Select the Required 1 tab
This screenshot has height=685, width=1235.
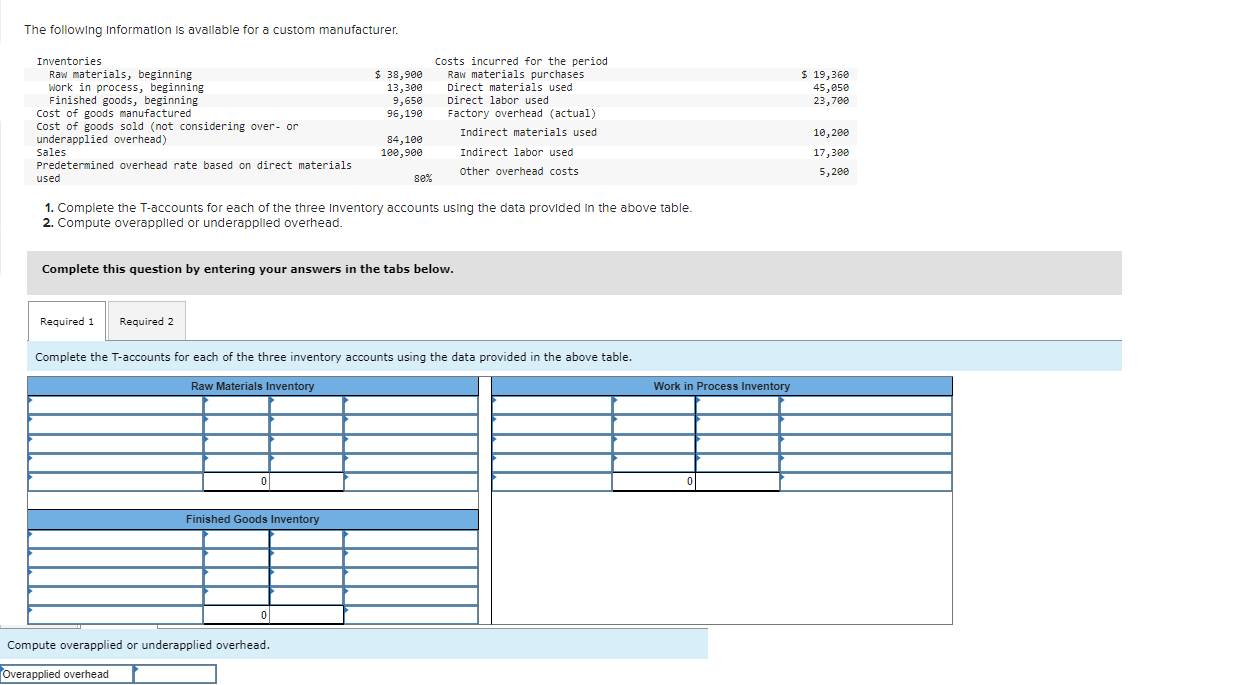(66, 321)
